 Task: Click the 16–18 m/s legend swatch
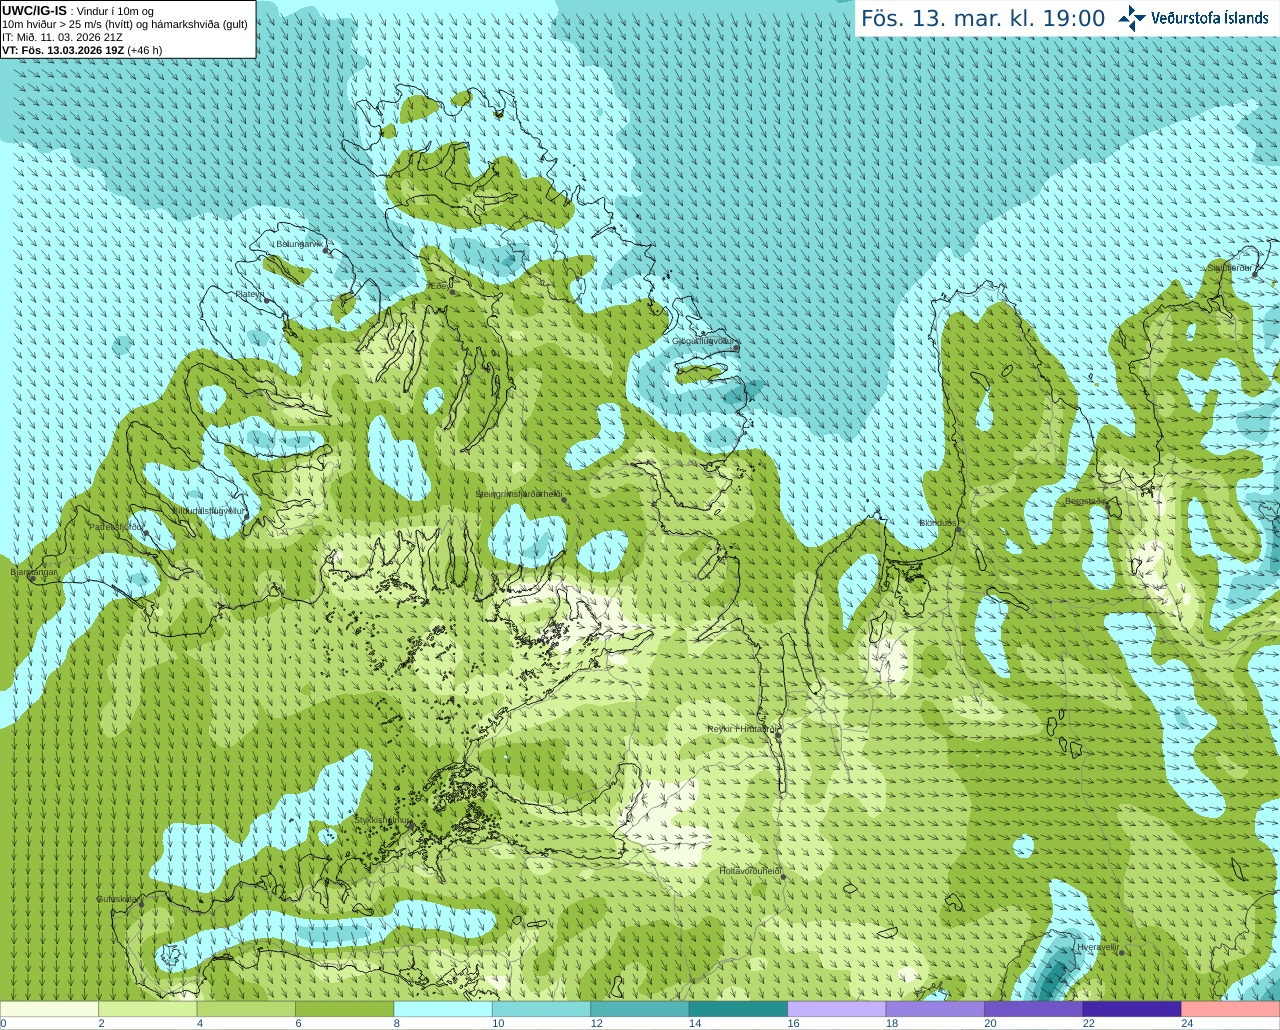837,1009
